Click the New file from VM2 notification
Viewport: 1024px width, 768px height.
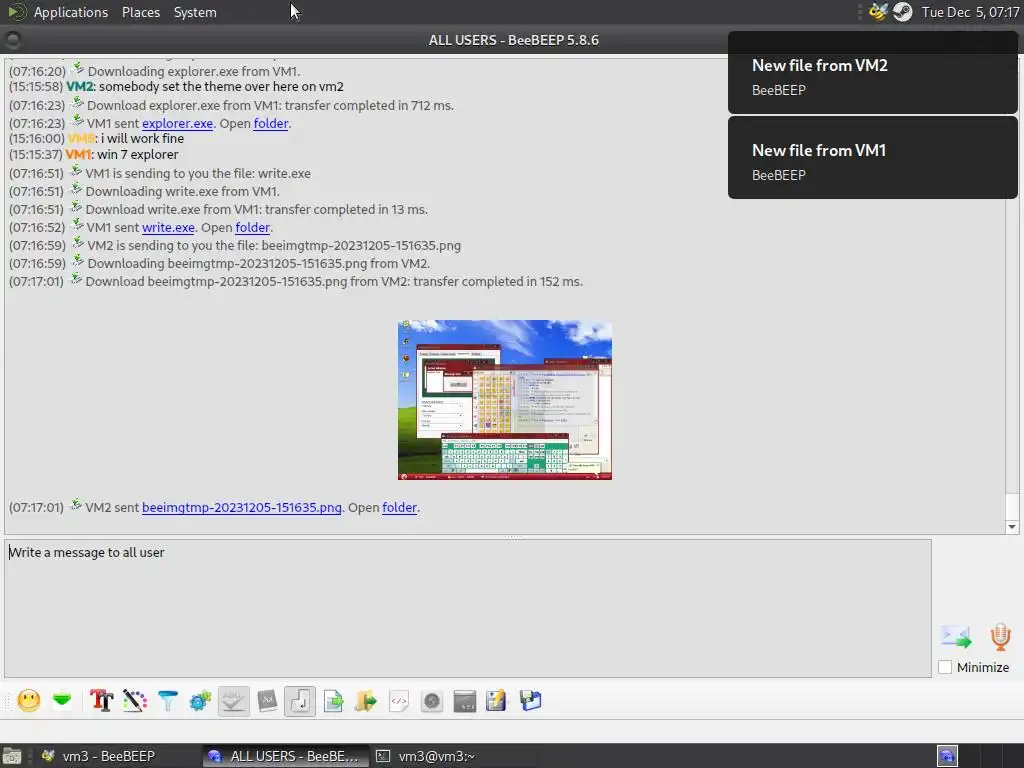[872, 72]
